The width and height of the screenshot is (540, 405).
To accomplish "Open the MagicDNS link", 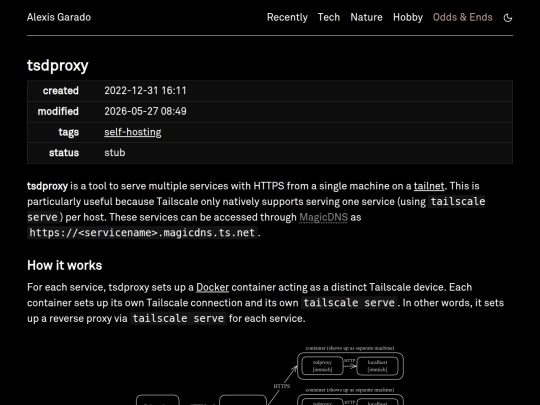I will click(x=323, y=217).
